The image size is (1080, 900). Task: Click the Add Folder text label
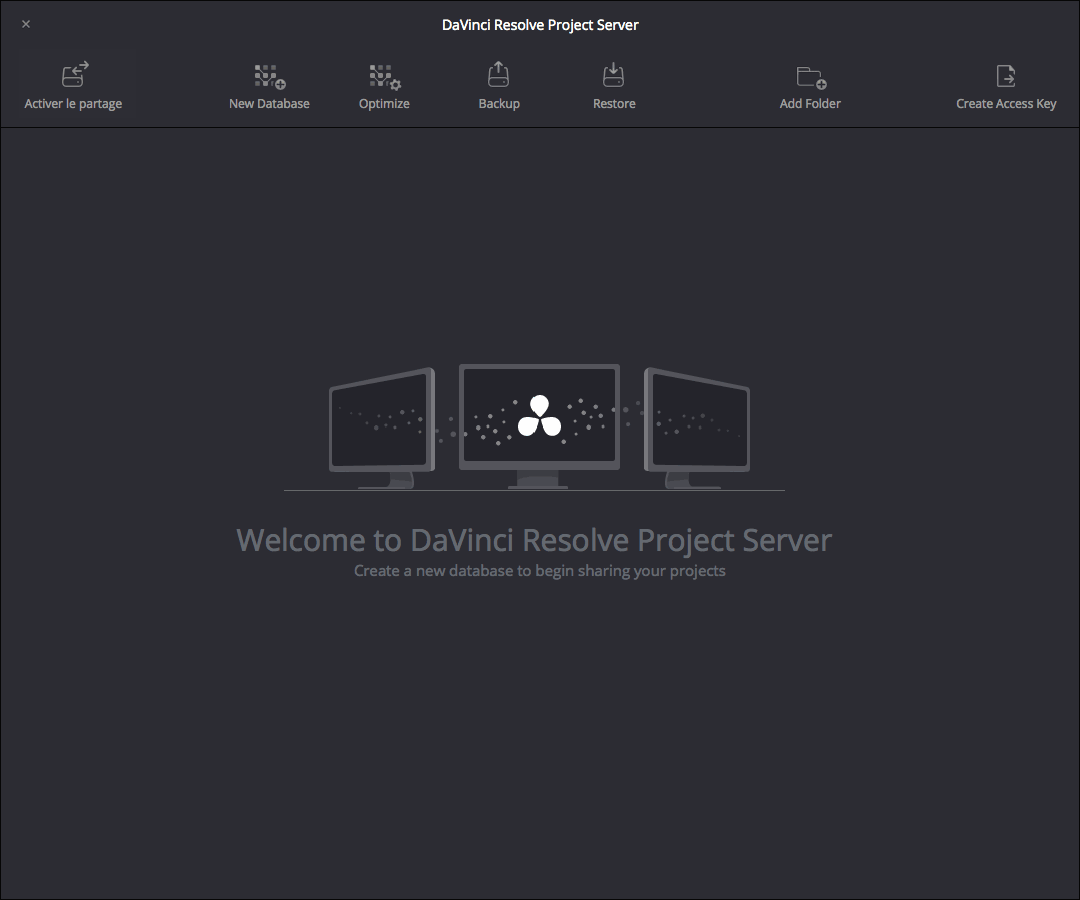click(810, 104)
